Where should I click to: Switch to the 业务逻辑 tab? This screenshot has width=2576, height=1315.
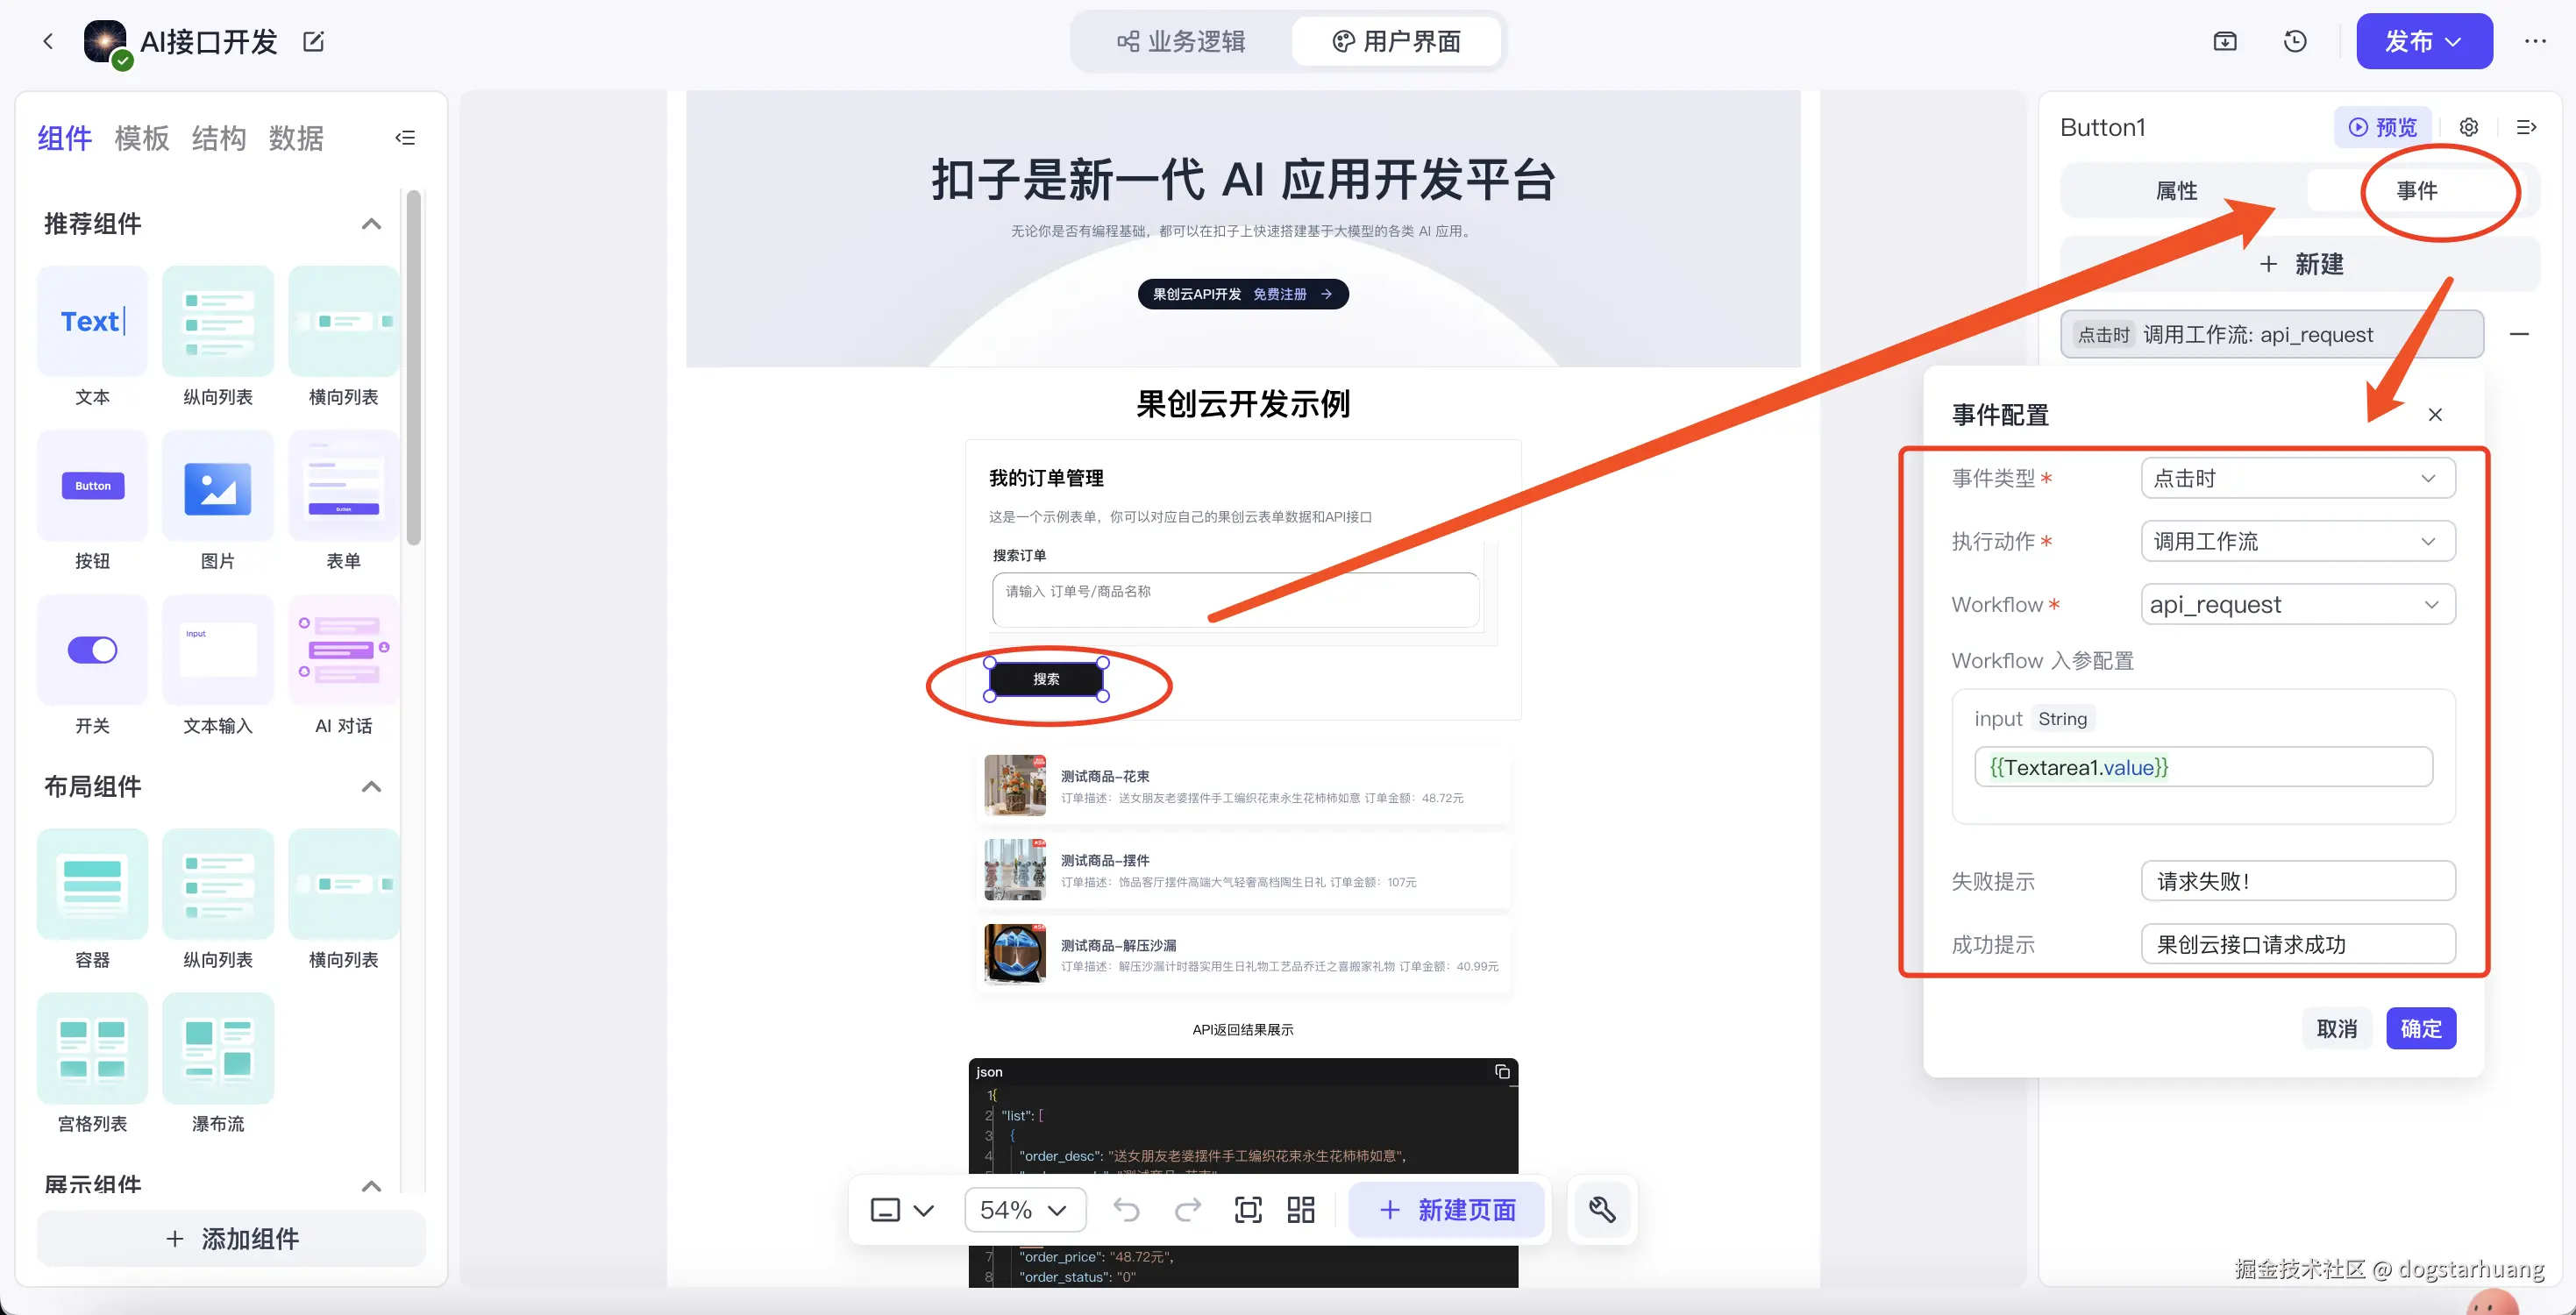(x=1181, y=42)
